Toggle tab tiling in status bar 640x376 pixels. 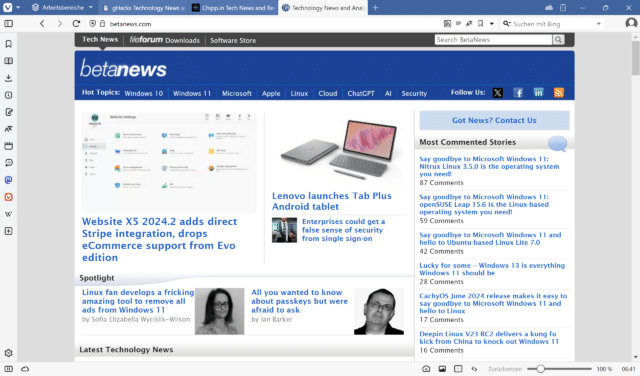coord(458,369)
